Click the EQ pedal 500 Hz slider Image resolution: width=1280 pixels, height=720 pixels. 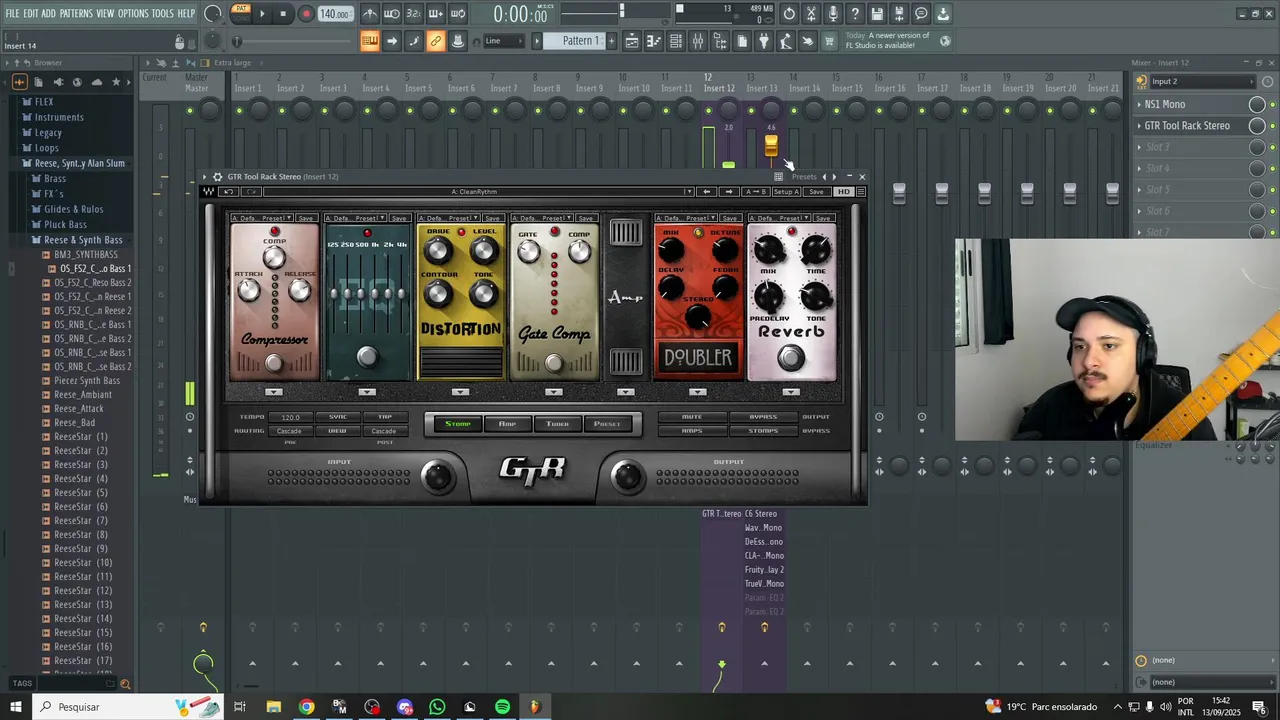coord(359,293)
